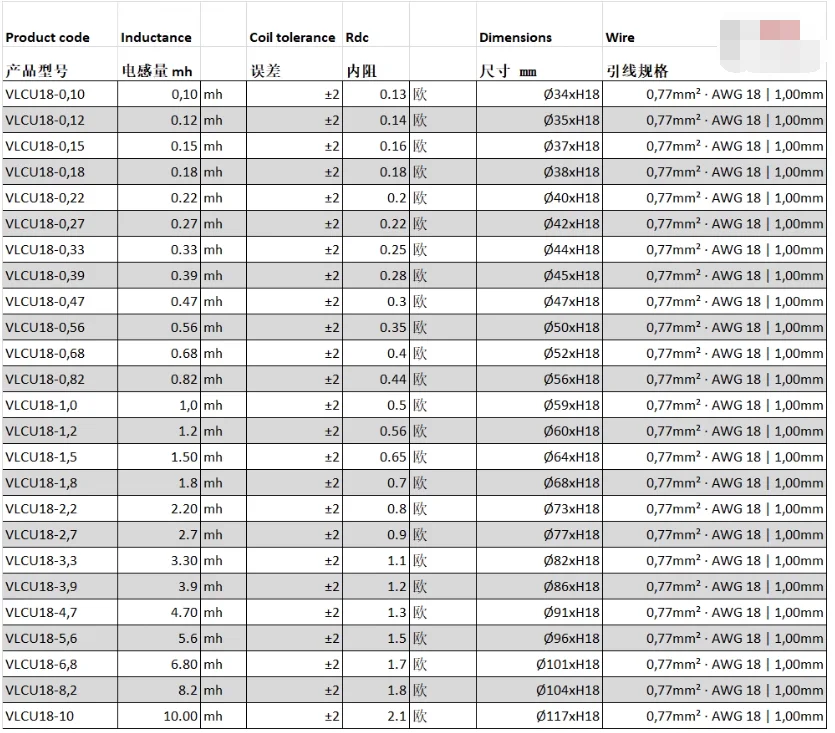Click the Rdc value 1.7
The height and width of the screenshot is (733, 835).
376,664
